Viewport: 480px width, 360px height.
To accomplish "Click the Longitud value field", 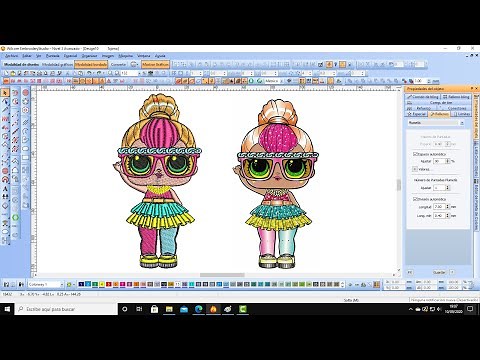I will pos(439,207).
